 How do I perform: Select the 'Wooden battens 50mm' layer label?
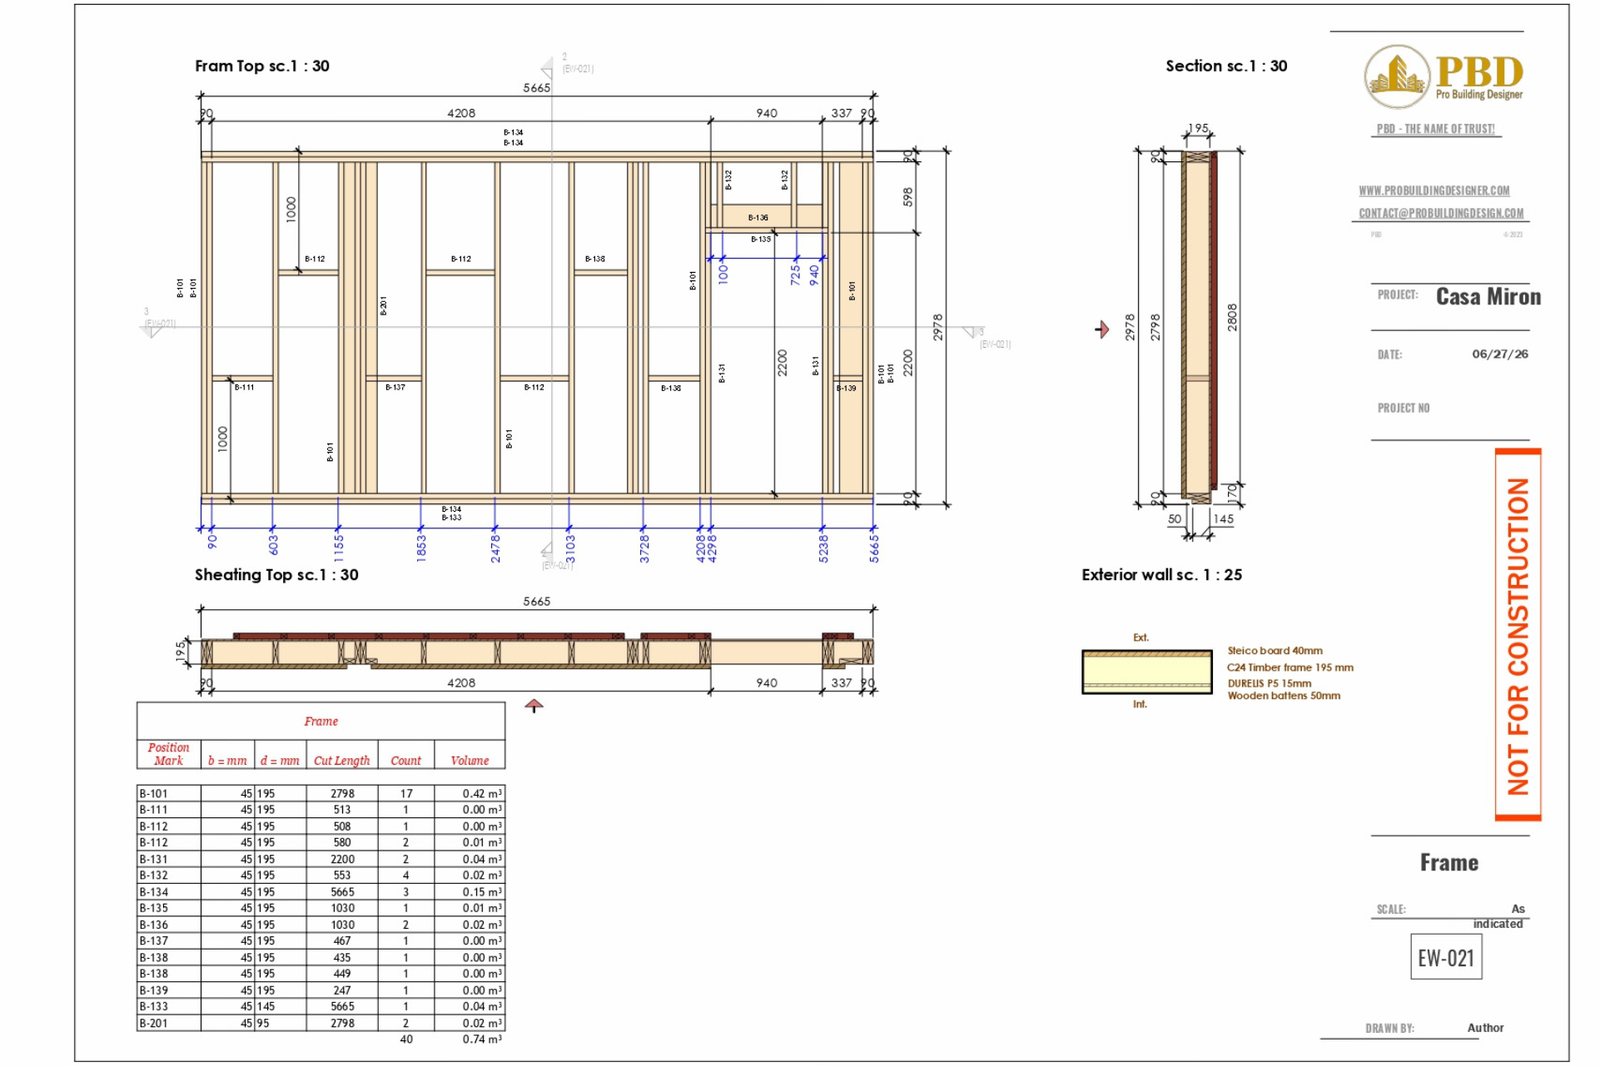point(1284,696)
